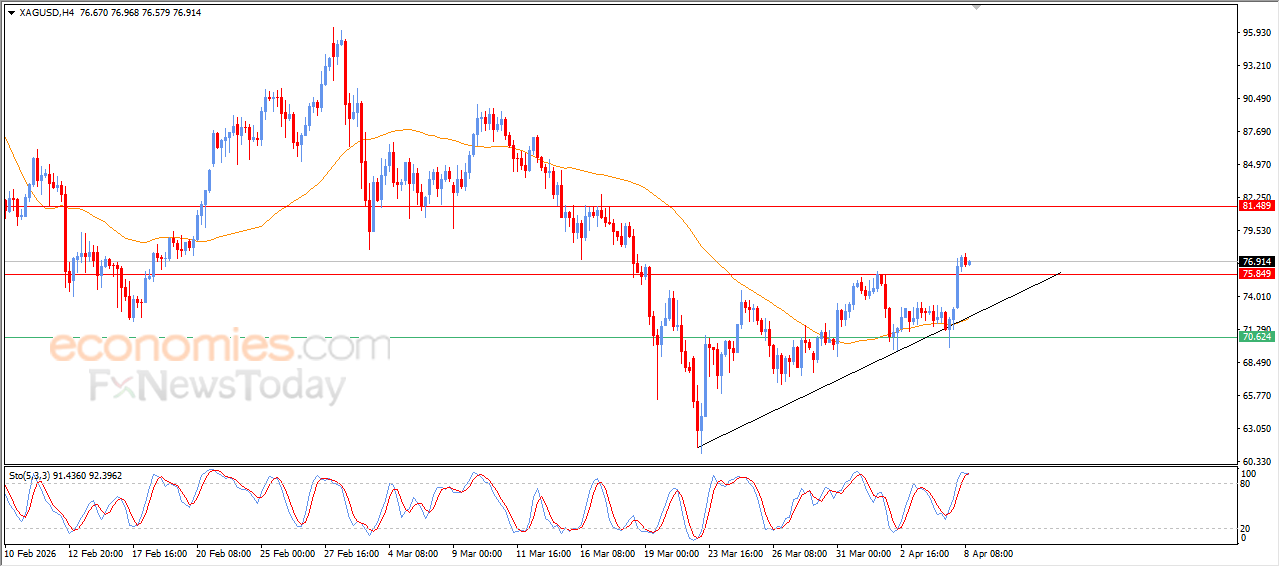This screenshot has width=1280, height=567.
Task: Click the red 75.849 price level tag
Action: pos(1256,273)
